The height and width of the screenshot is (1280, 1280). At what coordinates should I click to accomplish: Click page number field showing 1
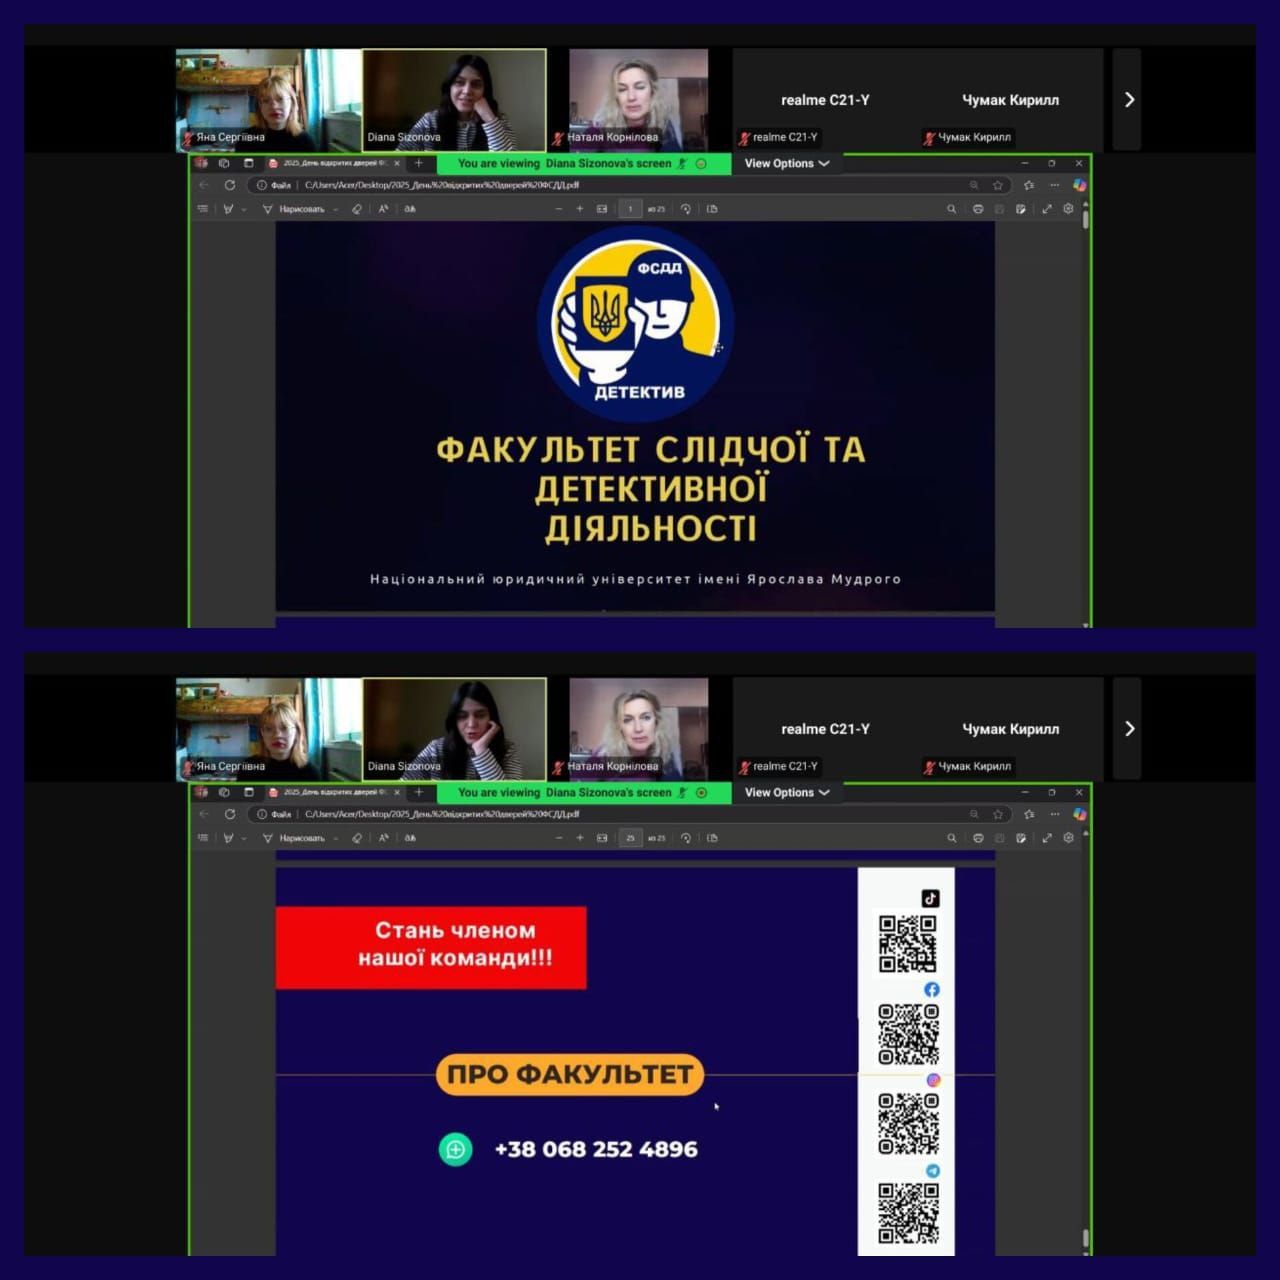[x=630, y=209]
